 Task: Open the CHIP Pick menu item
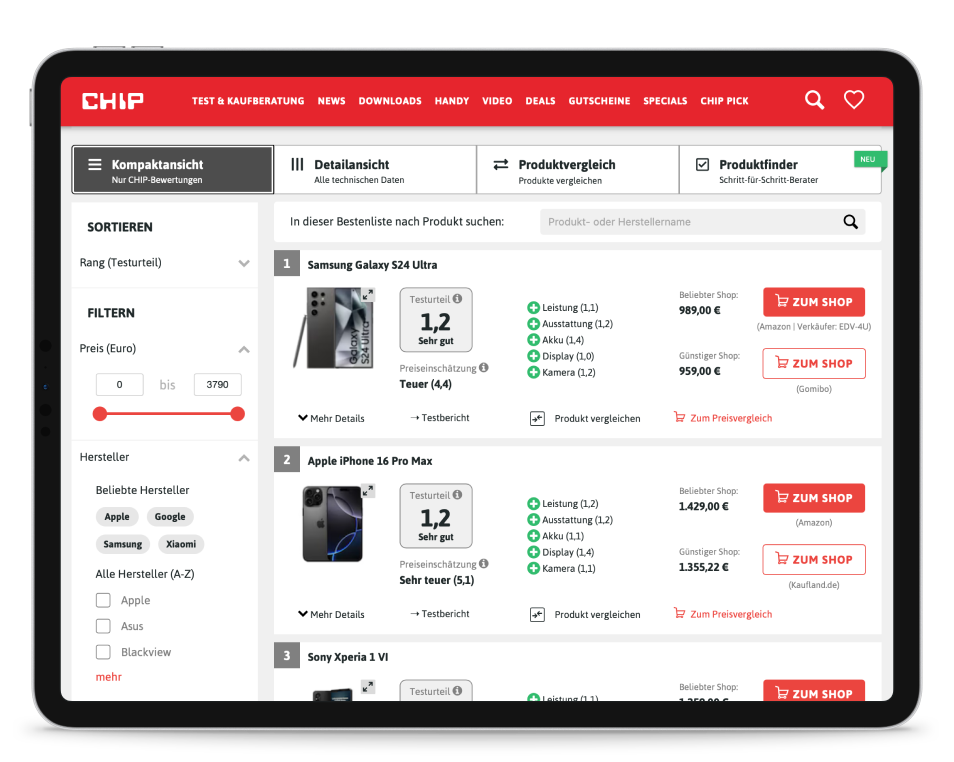pyautogui.click(x=724, y=101)
